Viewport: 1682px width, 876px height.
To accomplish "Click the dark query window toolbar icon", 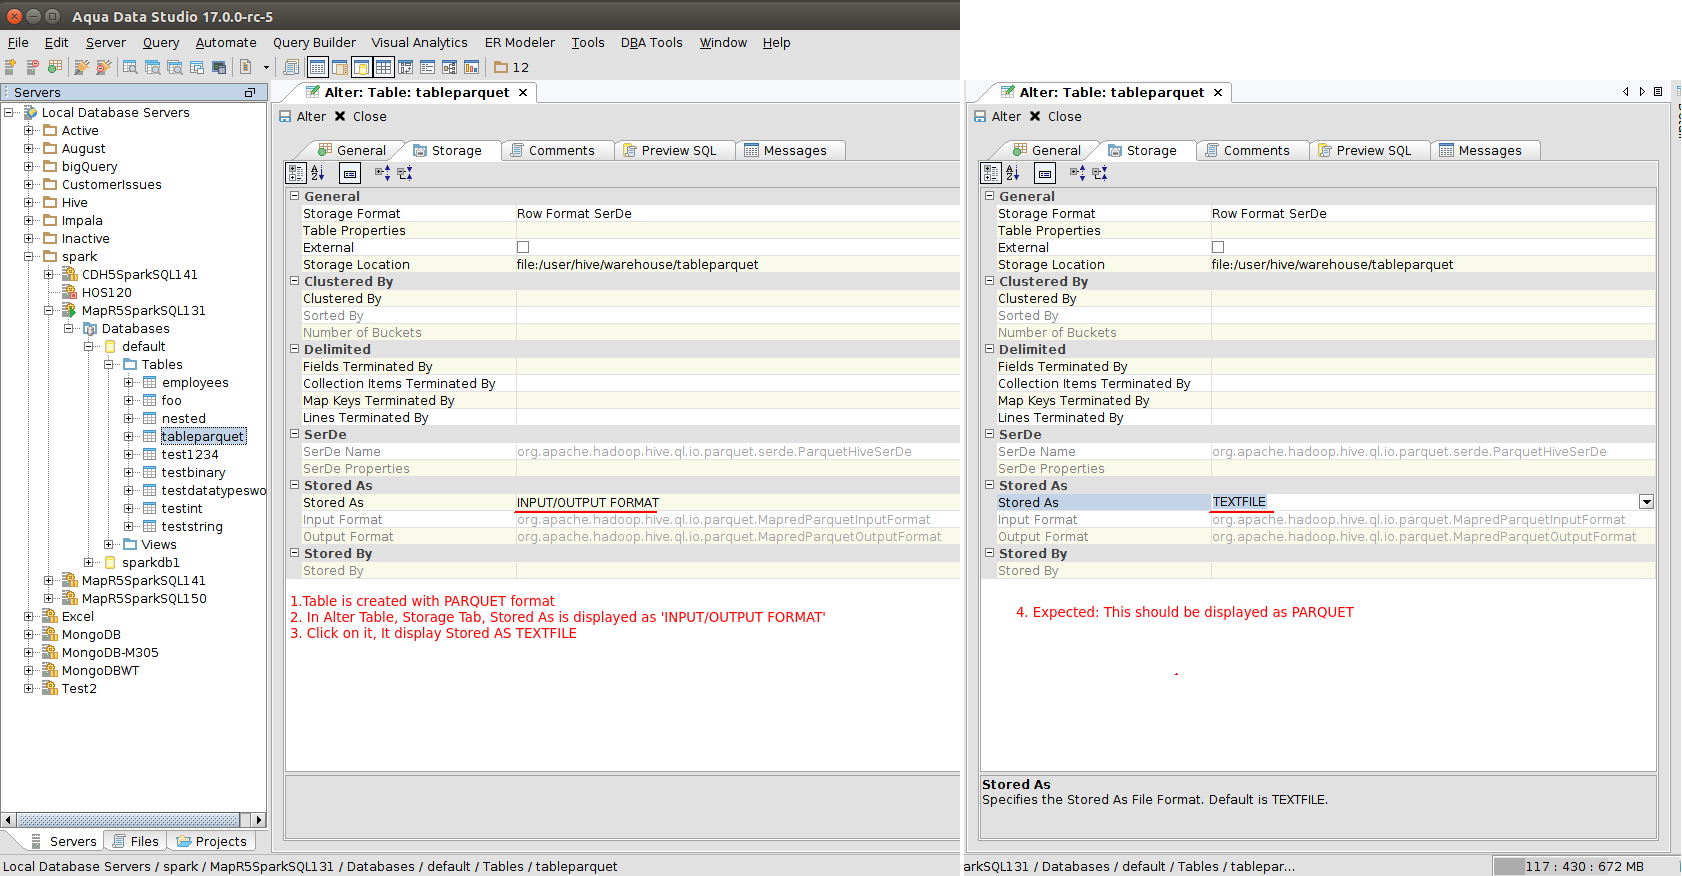I will pyautogui.click(x=219, y=67).
